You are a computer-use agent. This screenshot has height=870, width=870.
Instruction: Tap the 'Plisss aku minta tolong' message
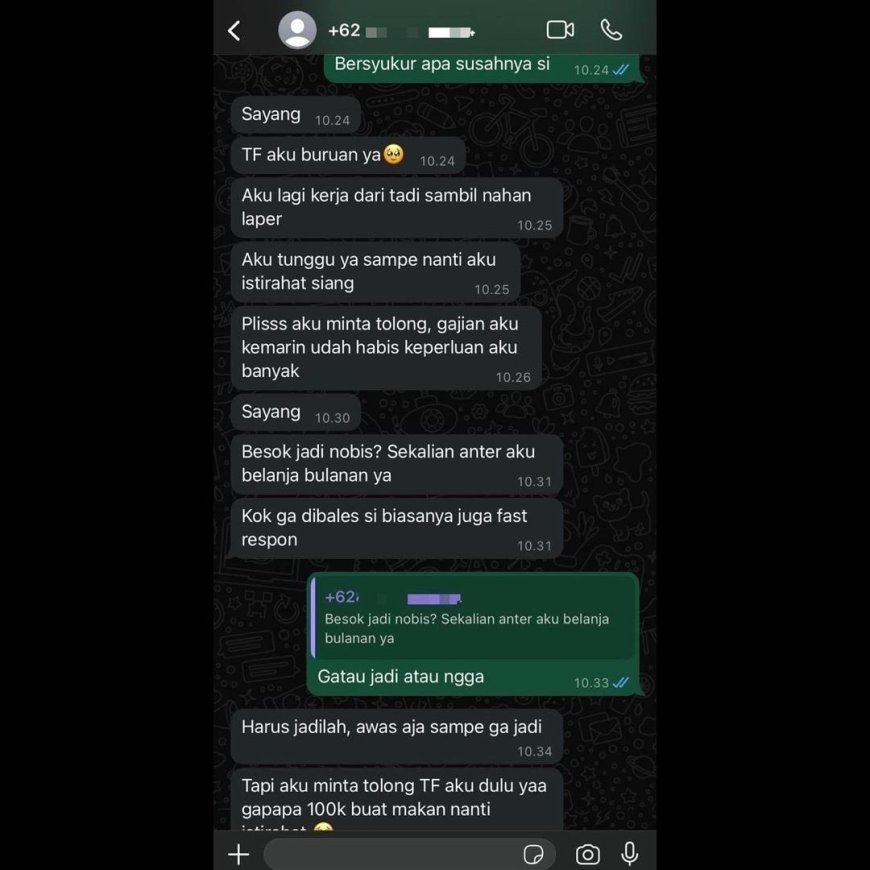(x=386, y=348)
